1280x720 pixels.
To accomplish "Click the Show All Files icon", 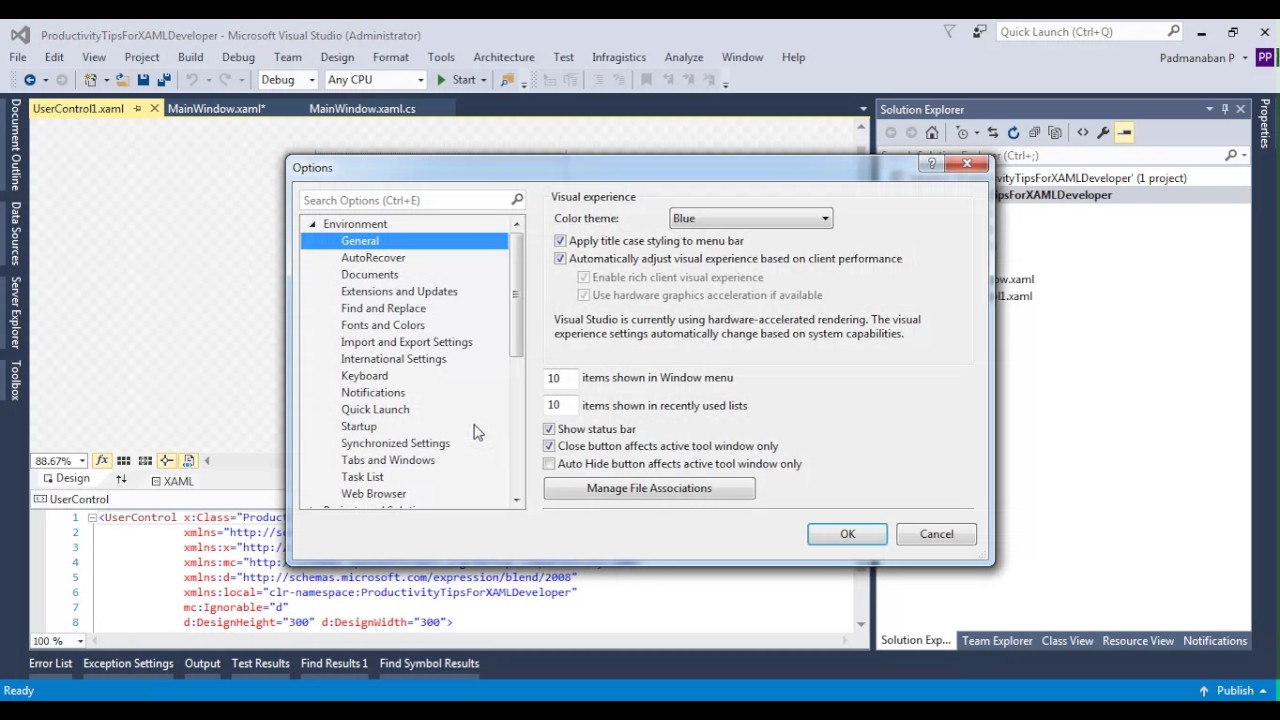I will (x=1055, y=132).
